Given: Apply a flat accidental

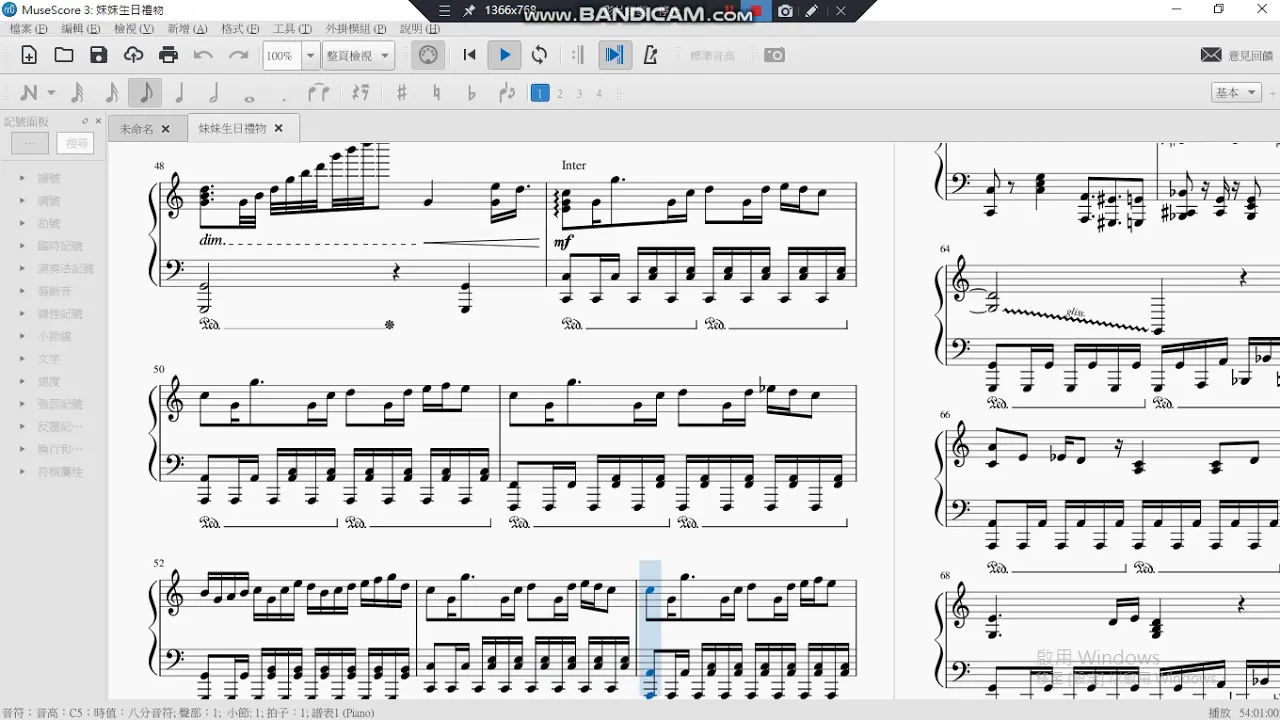Looking at the screenshot, I should click(x=471, y=93).
